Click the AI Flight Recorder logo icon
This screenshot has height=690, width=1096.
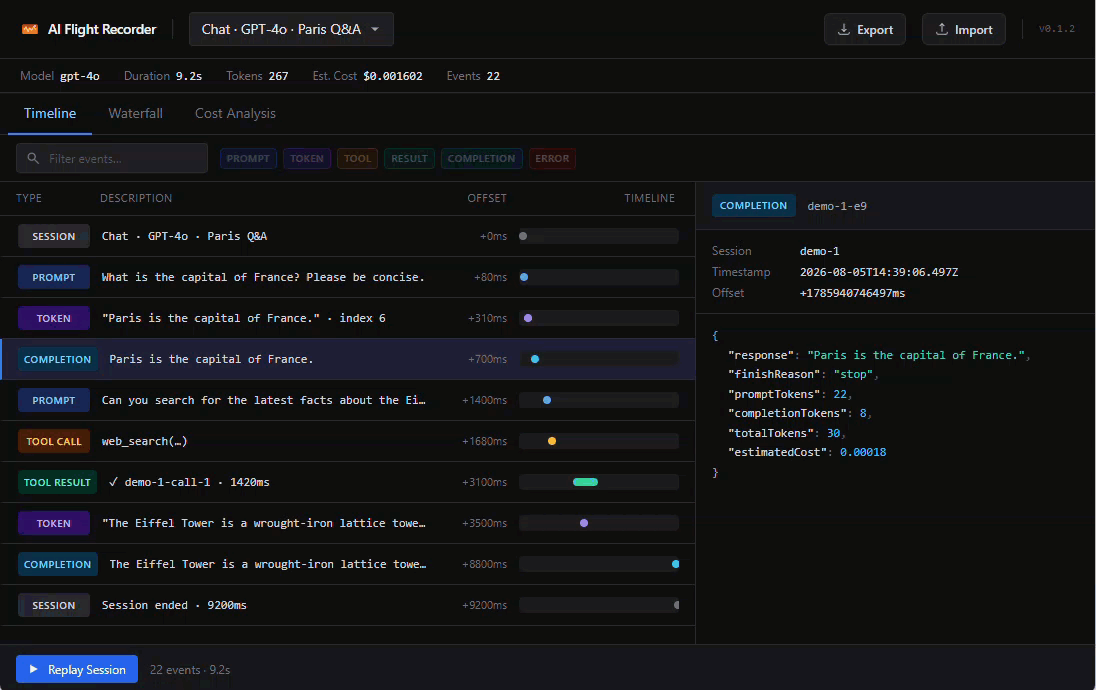[x=30, y=29]
